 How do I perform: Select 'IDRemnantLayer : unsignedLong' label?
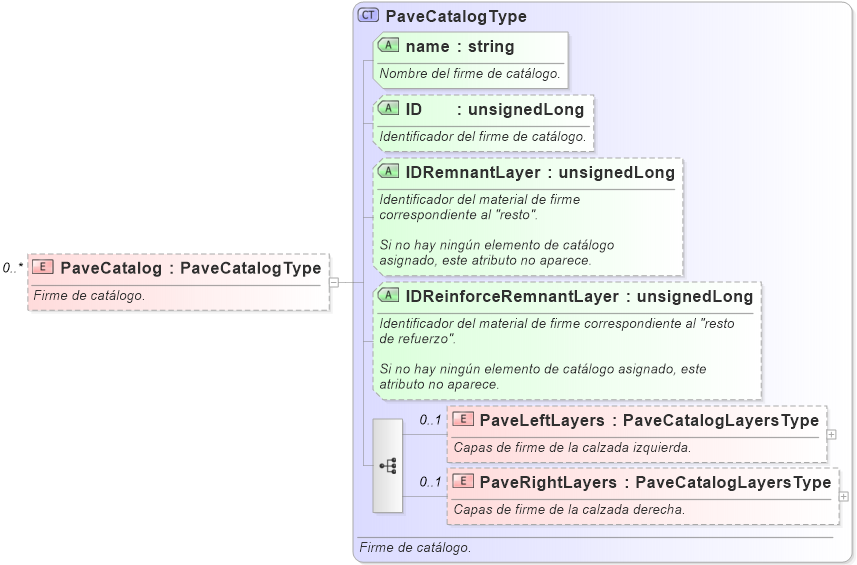pos(540,172)
